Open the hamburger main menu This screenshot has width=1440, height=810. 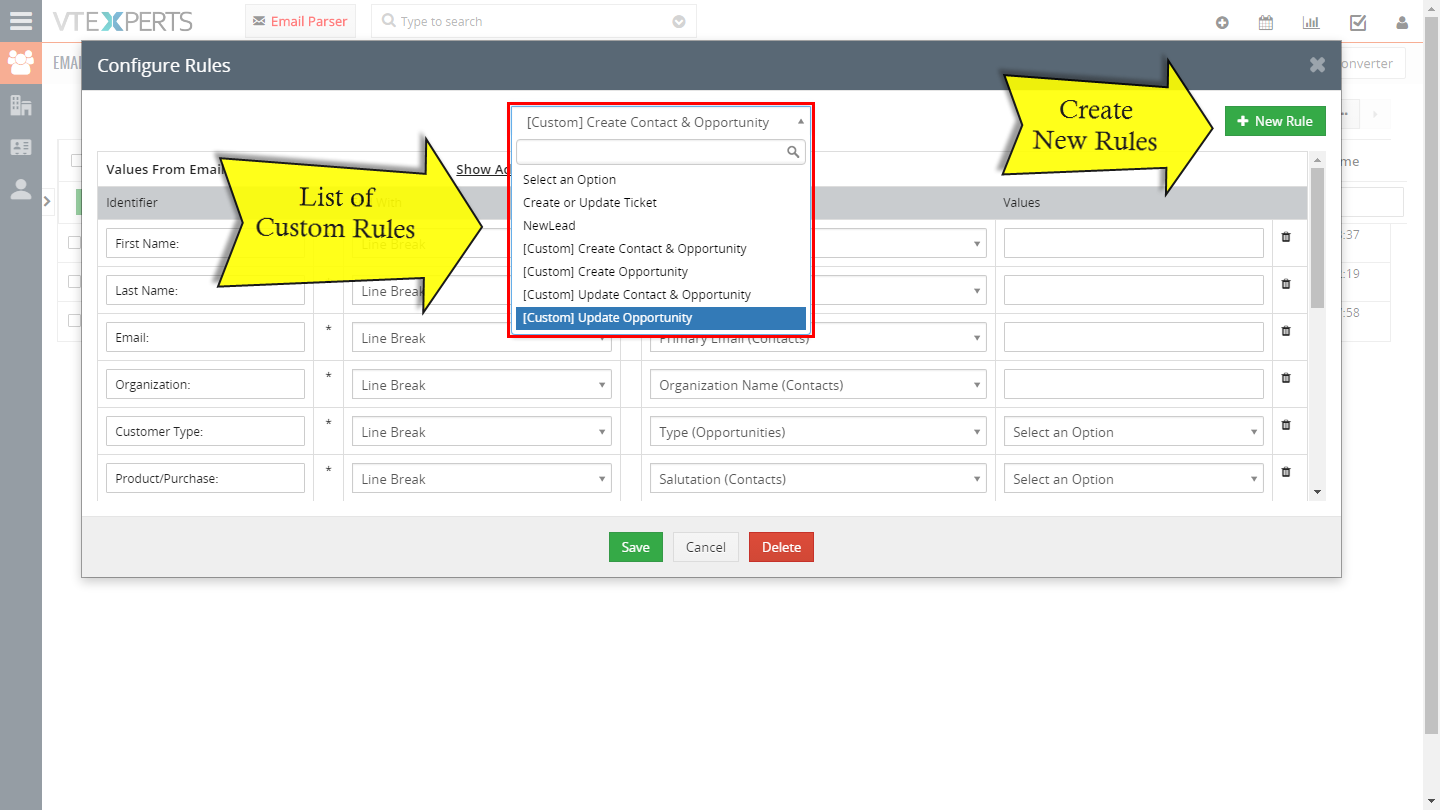[x=20, y=20]
